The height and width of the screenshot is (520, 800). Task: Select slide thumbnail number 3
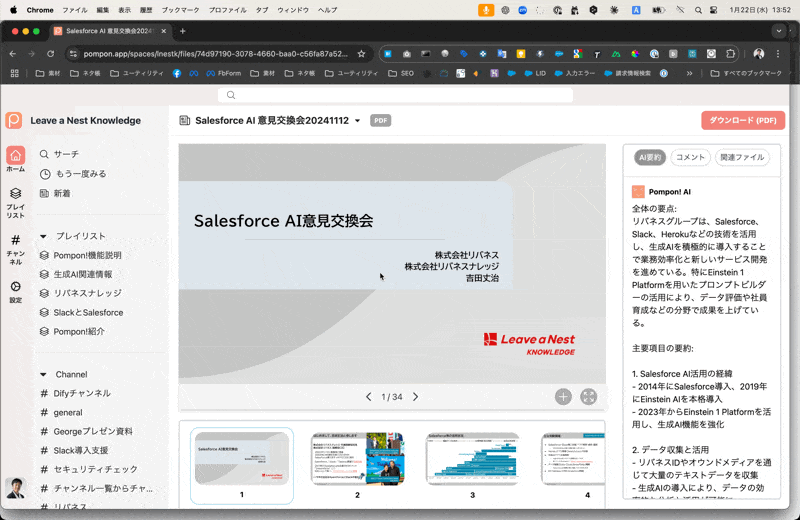pyautogui.click(x=472, y=460)
